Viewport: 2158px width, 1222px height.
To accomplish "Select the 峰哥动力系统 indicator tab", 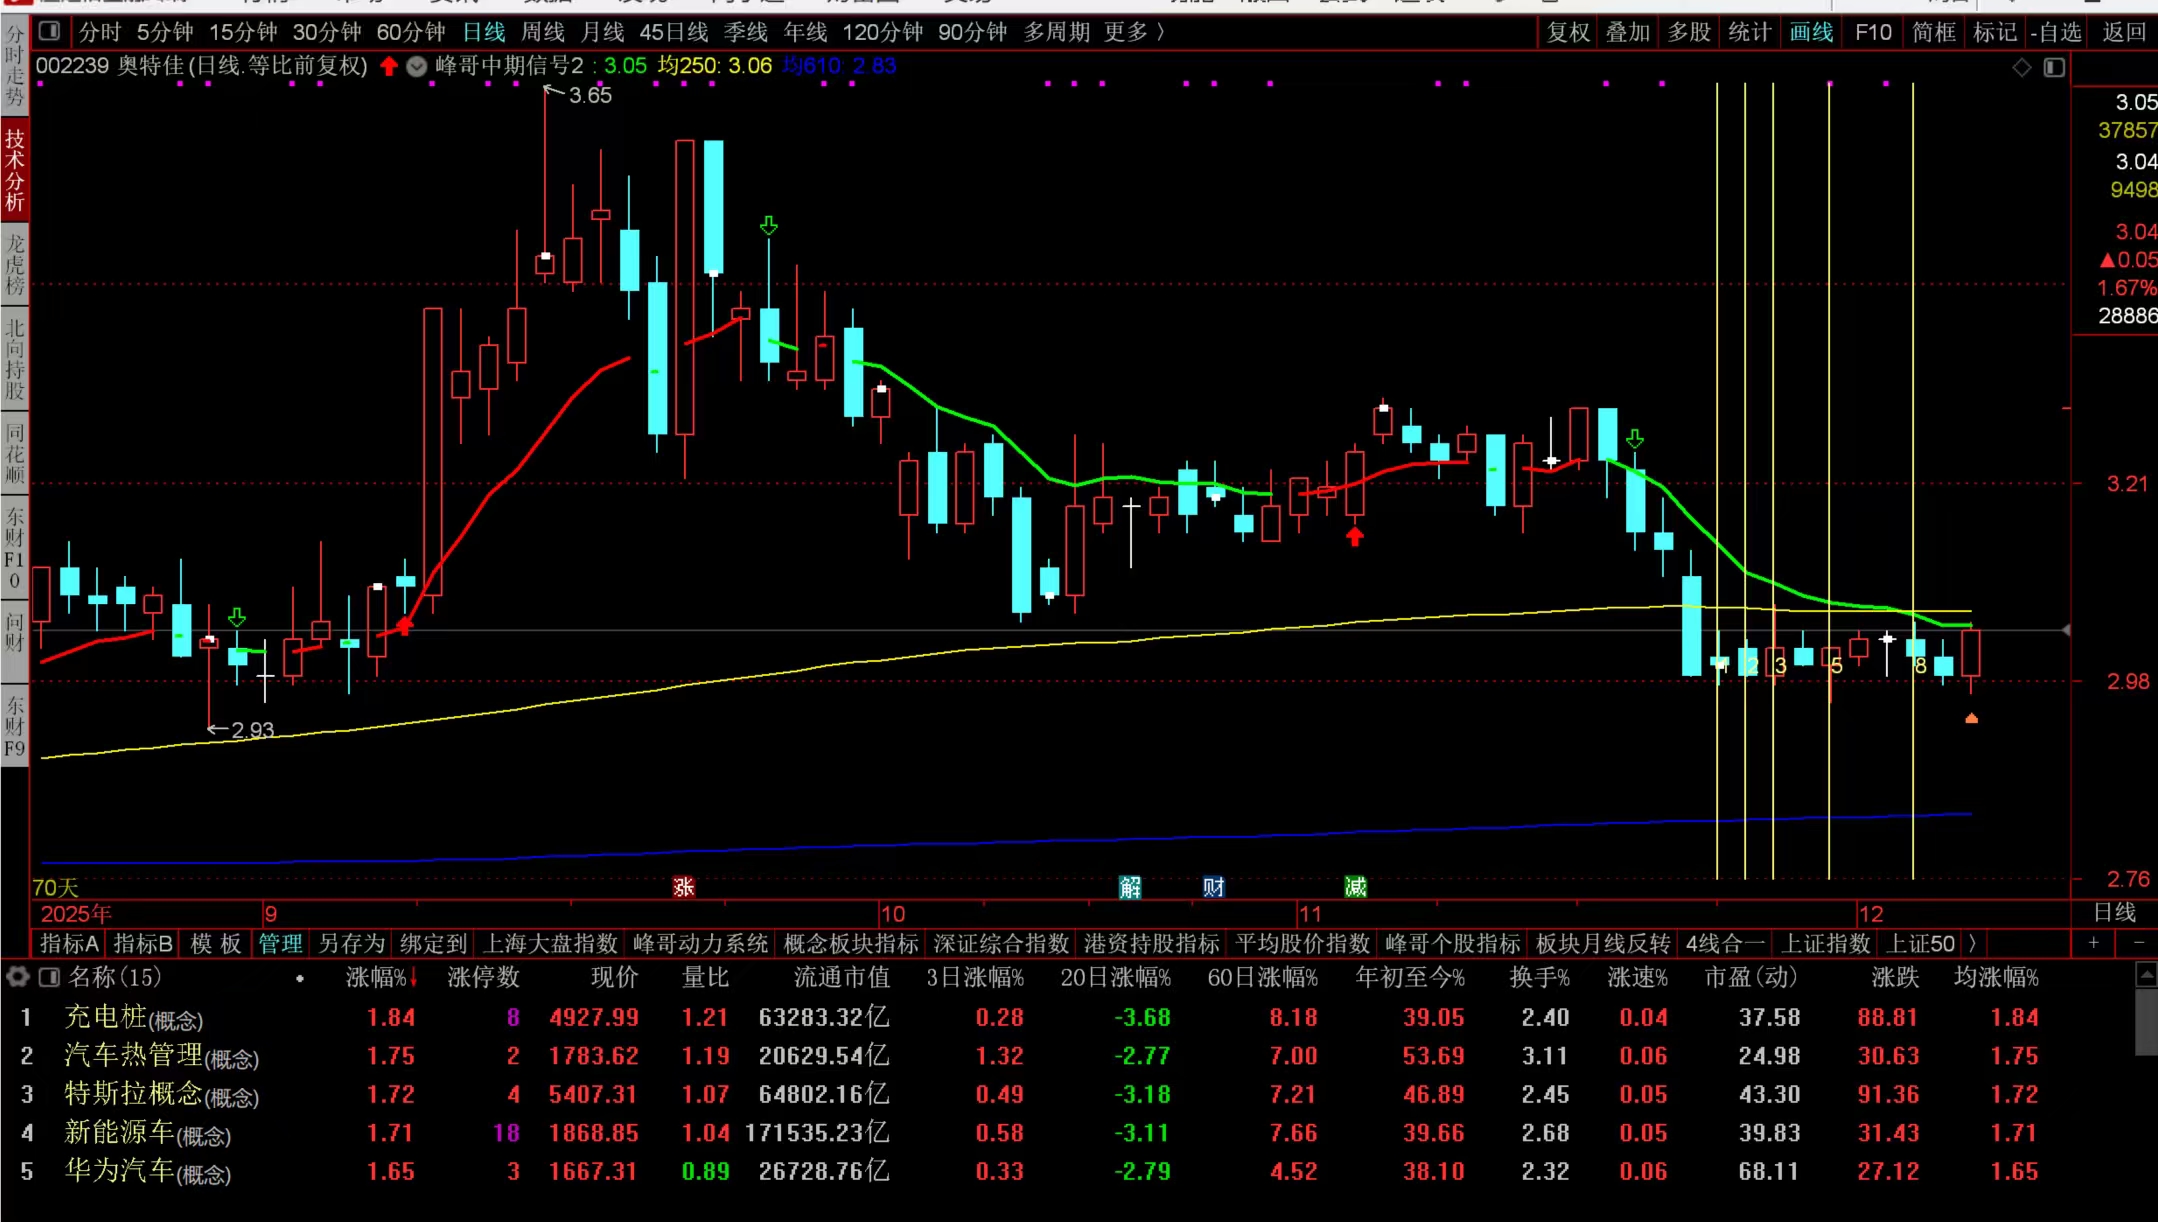I will 700,943.
